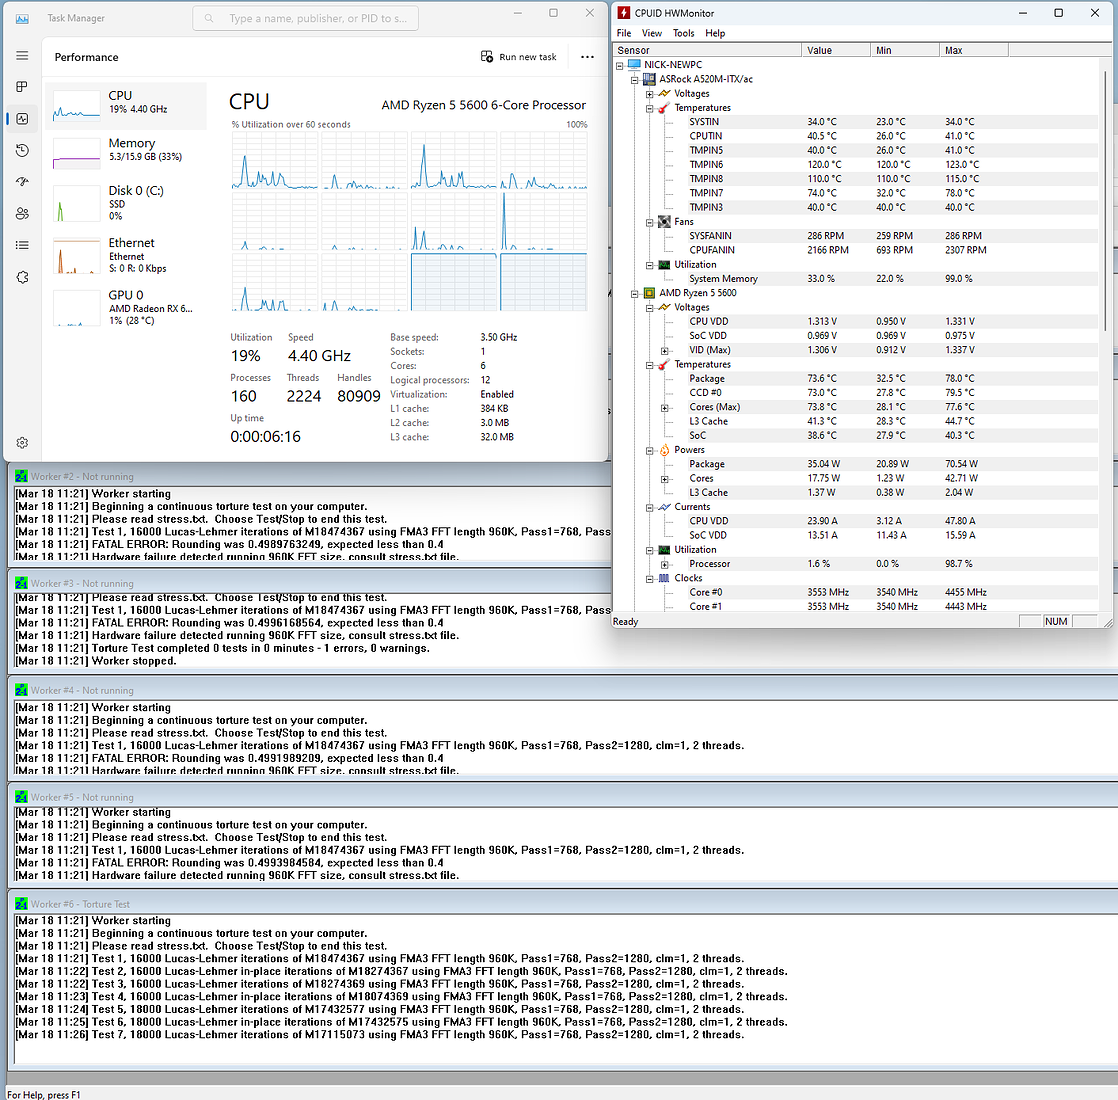1118x1100 pixels.
Task: Expand ASRock motherboard Voltages node
Action: tap(649, 94)
